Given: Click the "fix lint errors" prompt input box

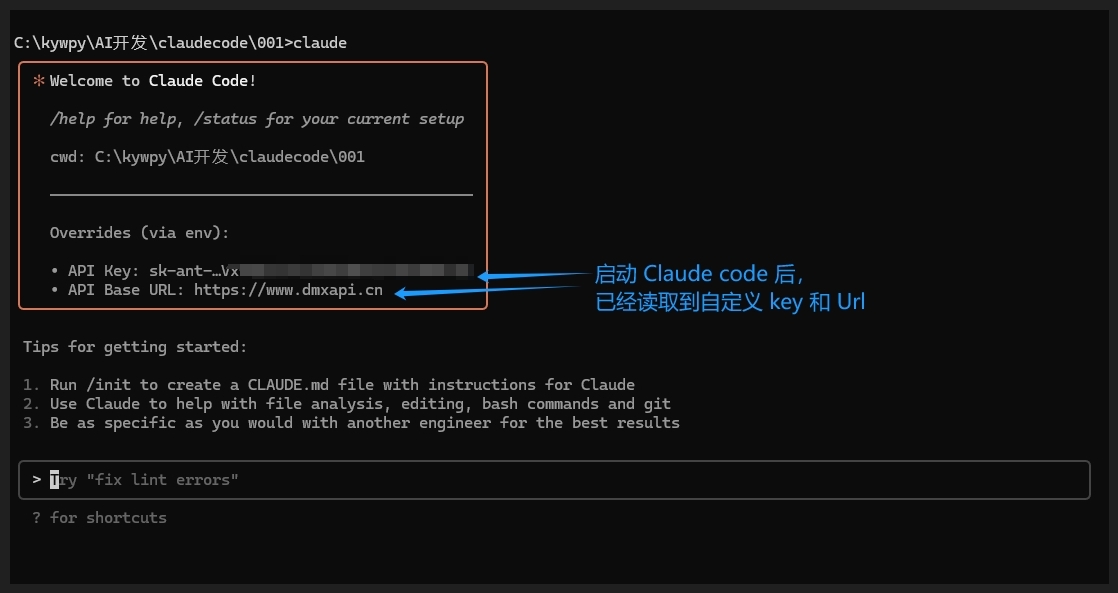Looking at the screenshot, I should [x=554, y=480].
